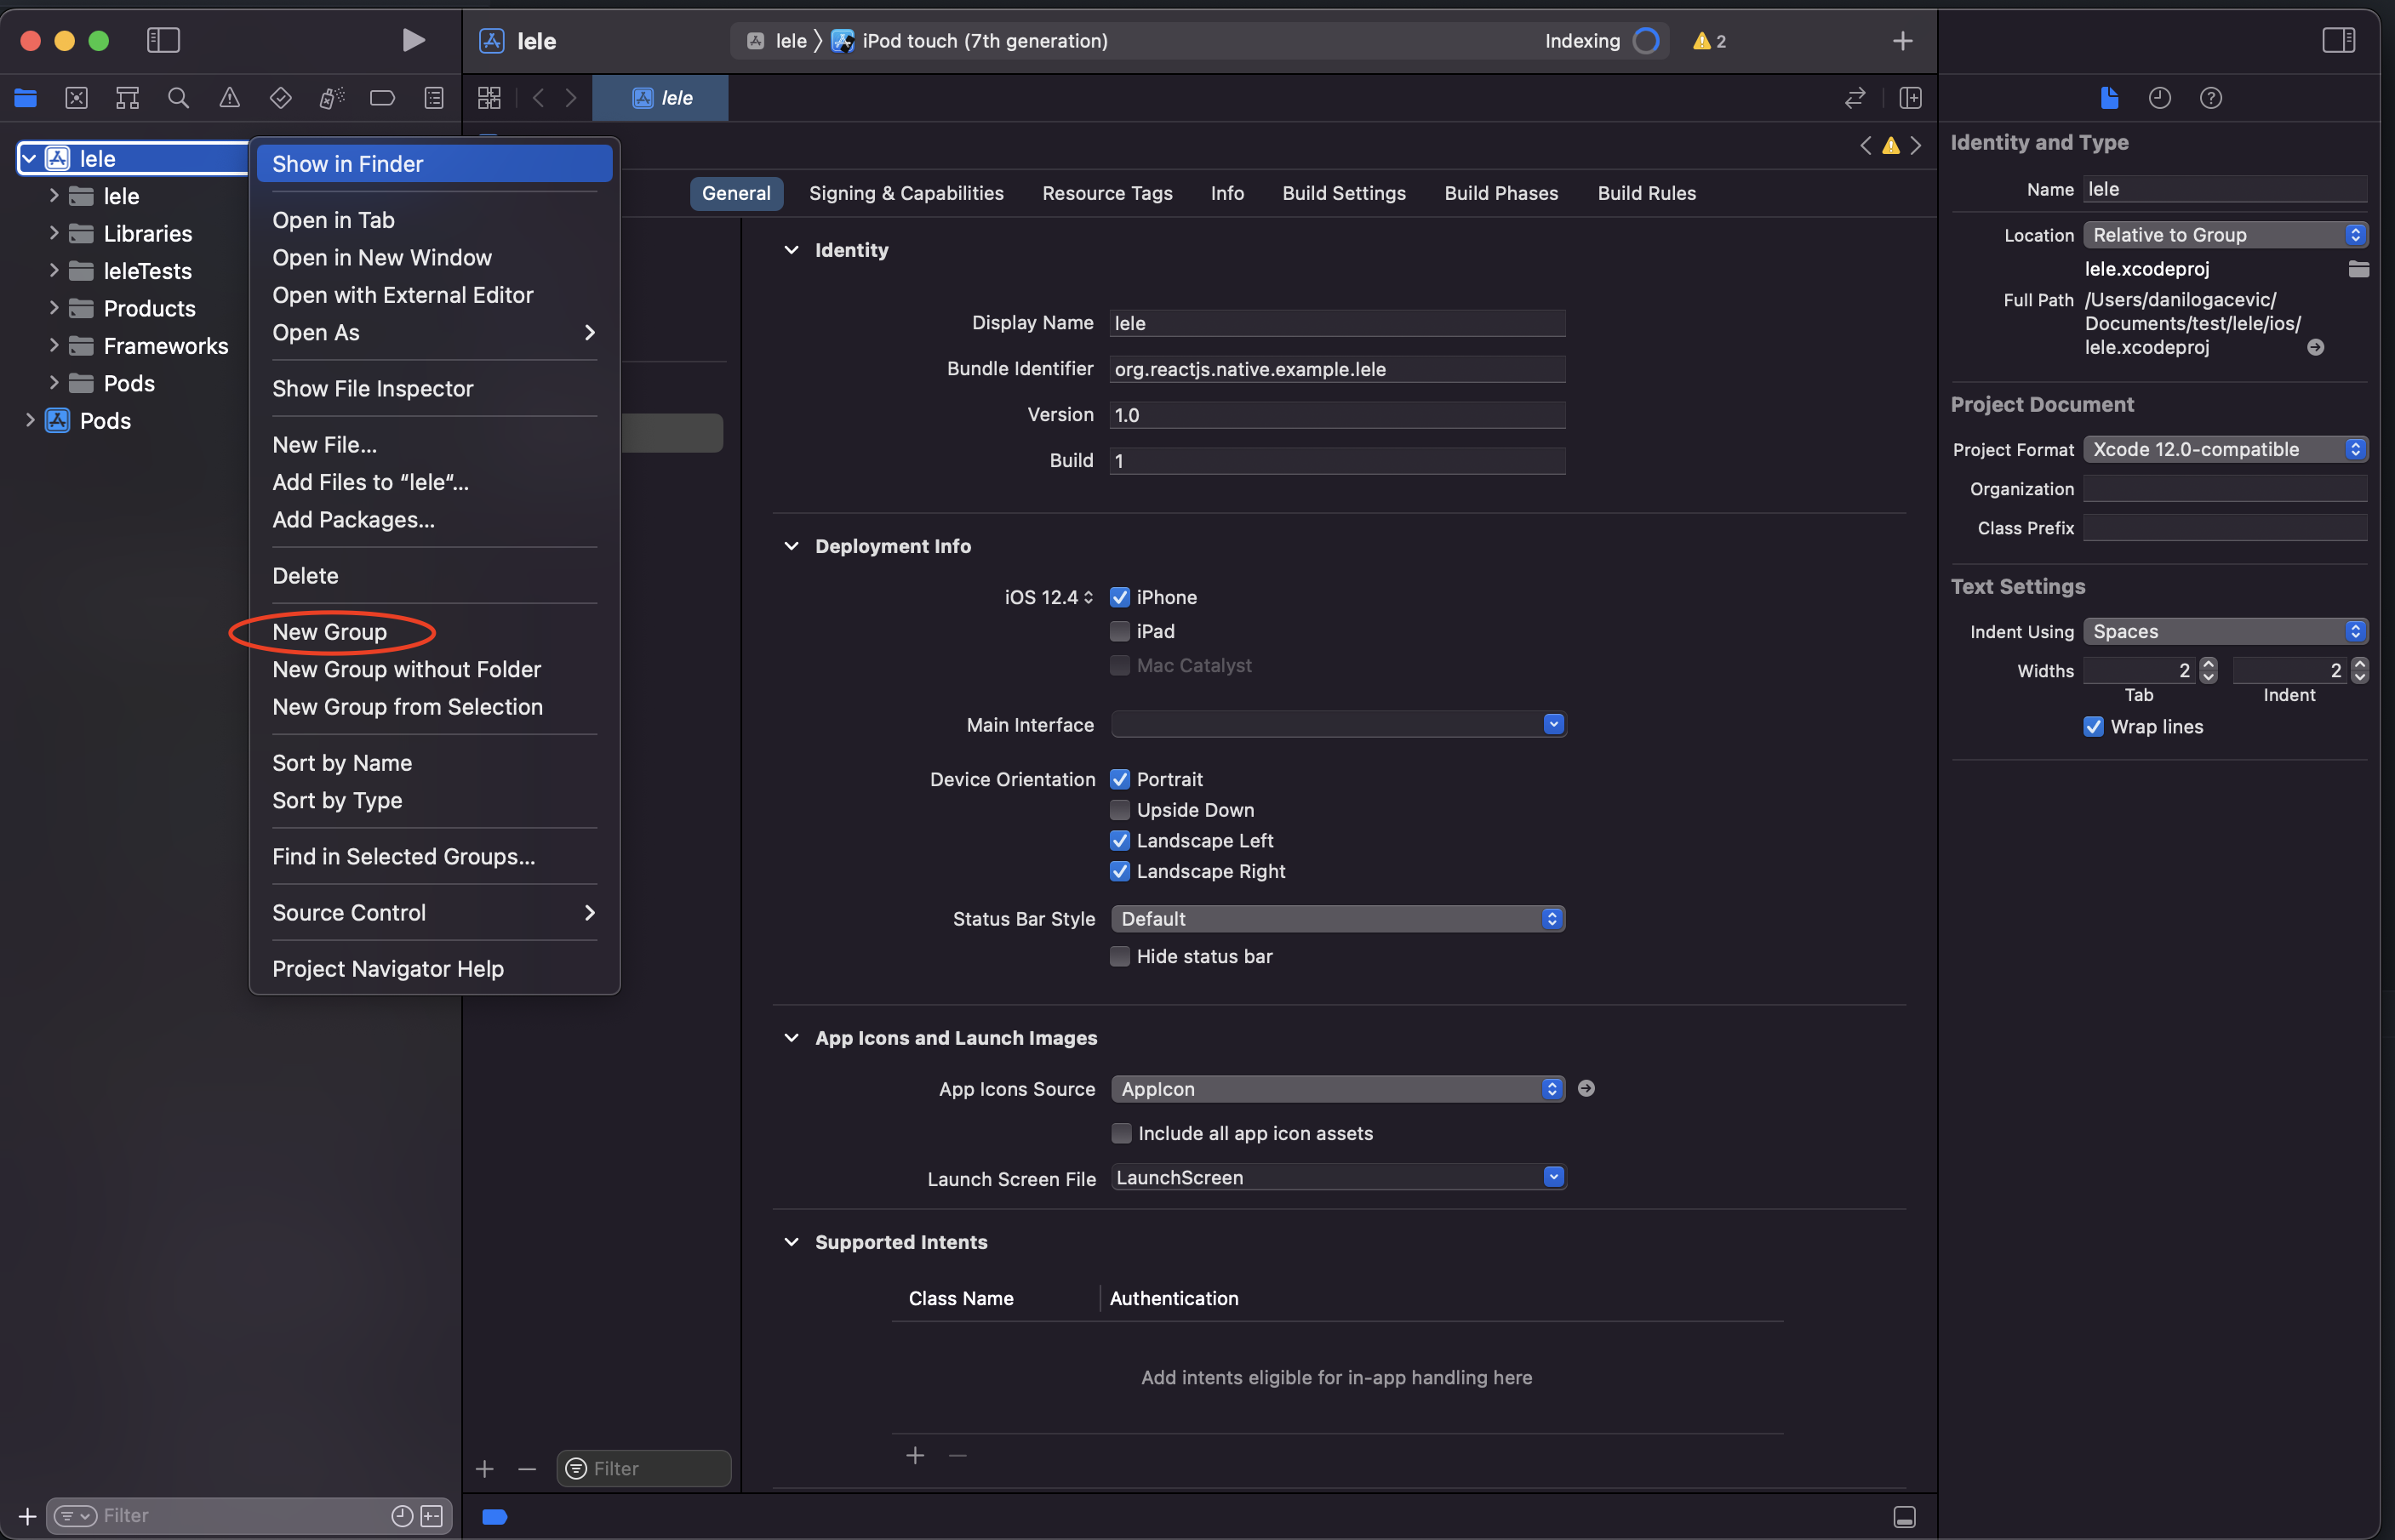Switch to the Build Settings tab
Viewport: 2395px width, 1540px height.
tap(1343, 193)
